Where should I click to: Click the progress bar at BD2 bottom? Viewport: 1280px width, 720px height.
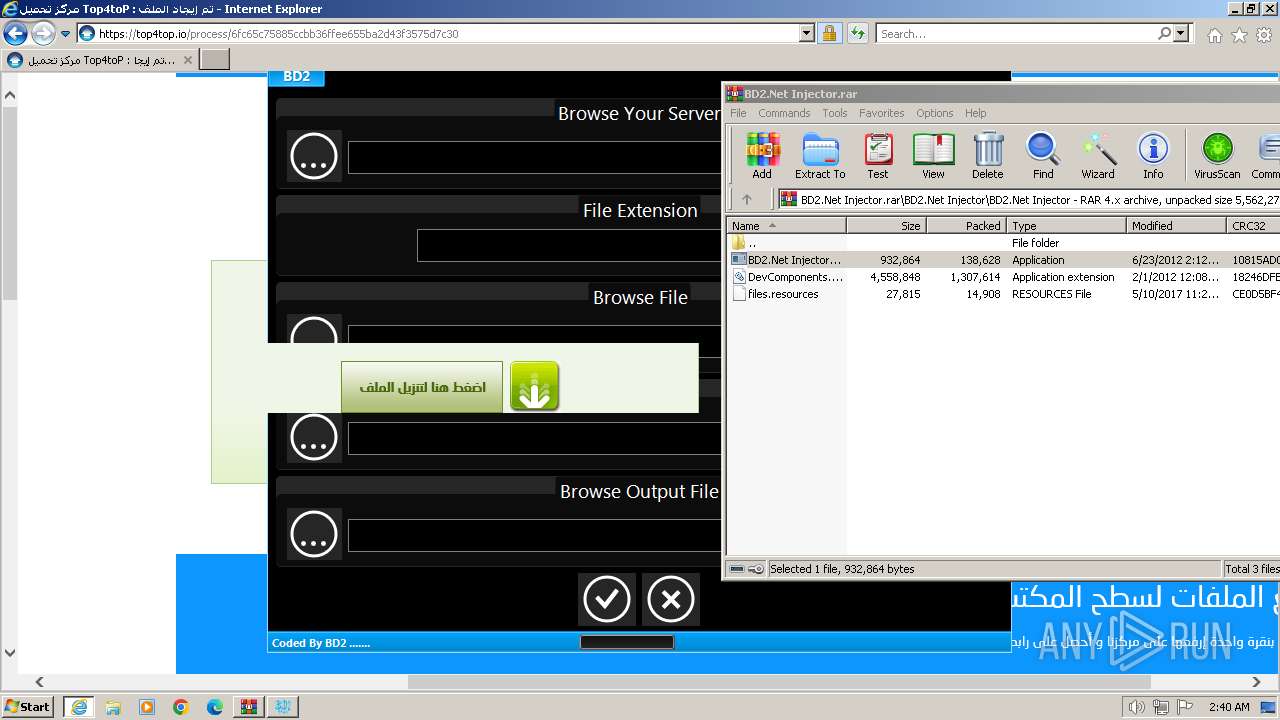pyautogui.click(x=627, y=642)
